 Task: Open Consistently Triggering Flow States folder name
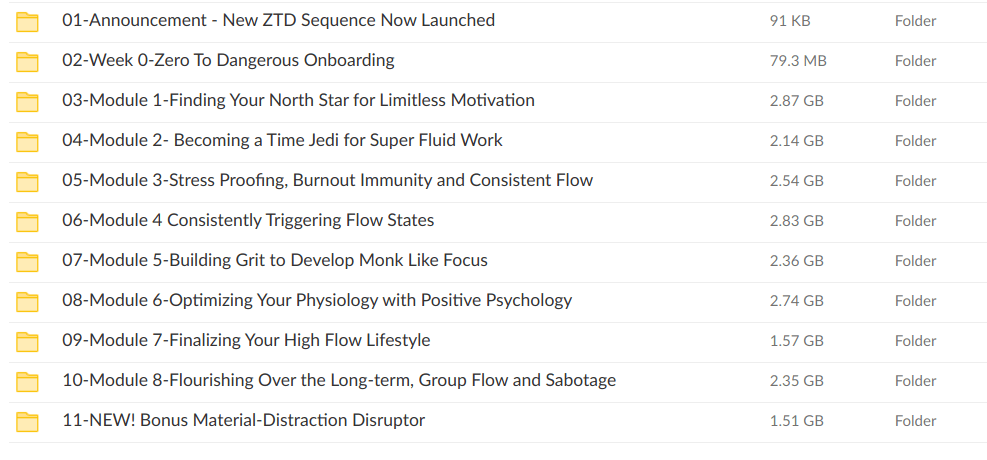(248, 220)
